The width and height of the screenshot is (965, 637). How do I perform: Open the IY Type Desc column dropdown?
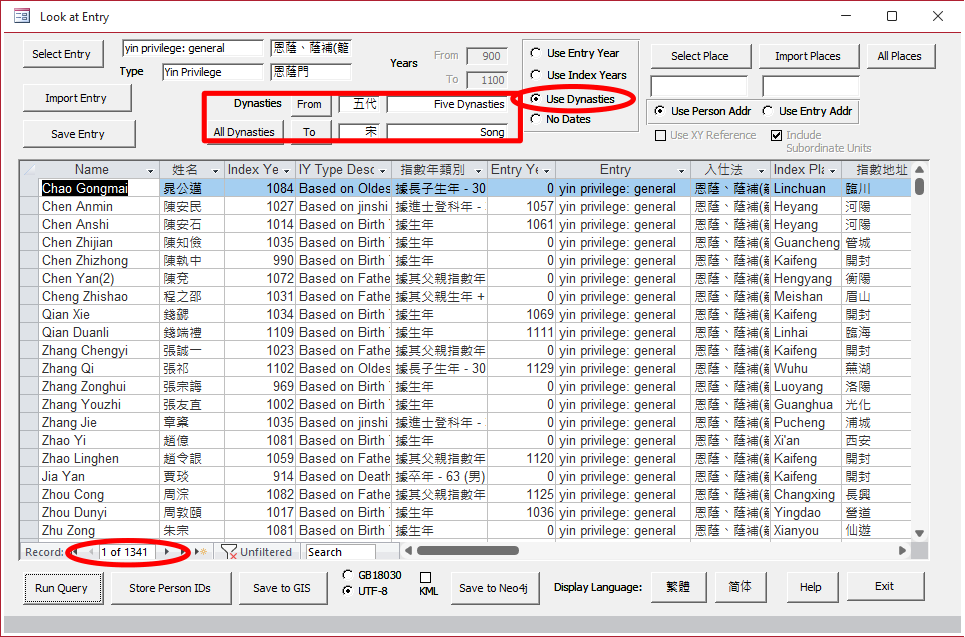(383, 170)
